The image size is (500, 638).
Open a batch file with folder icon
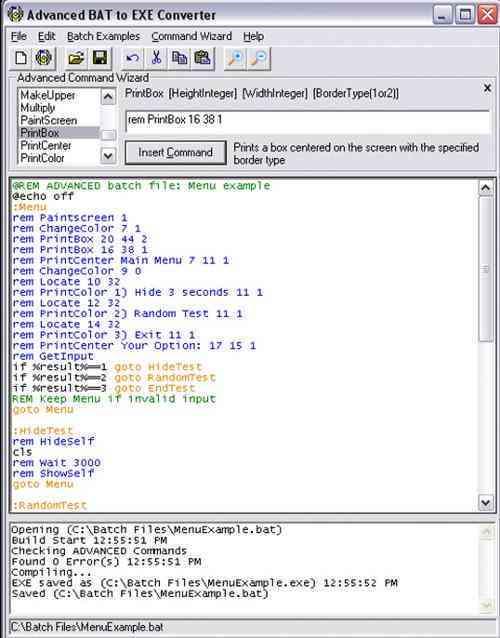point(76,58)
